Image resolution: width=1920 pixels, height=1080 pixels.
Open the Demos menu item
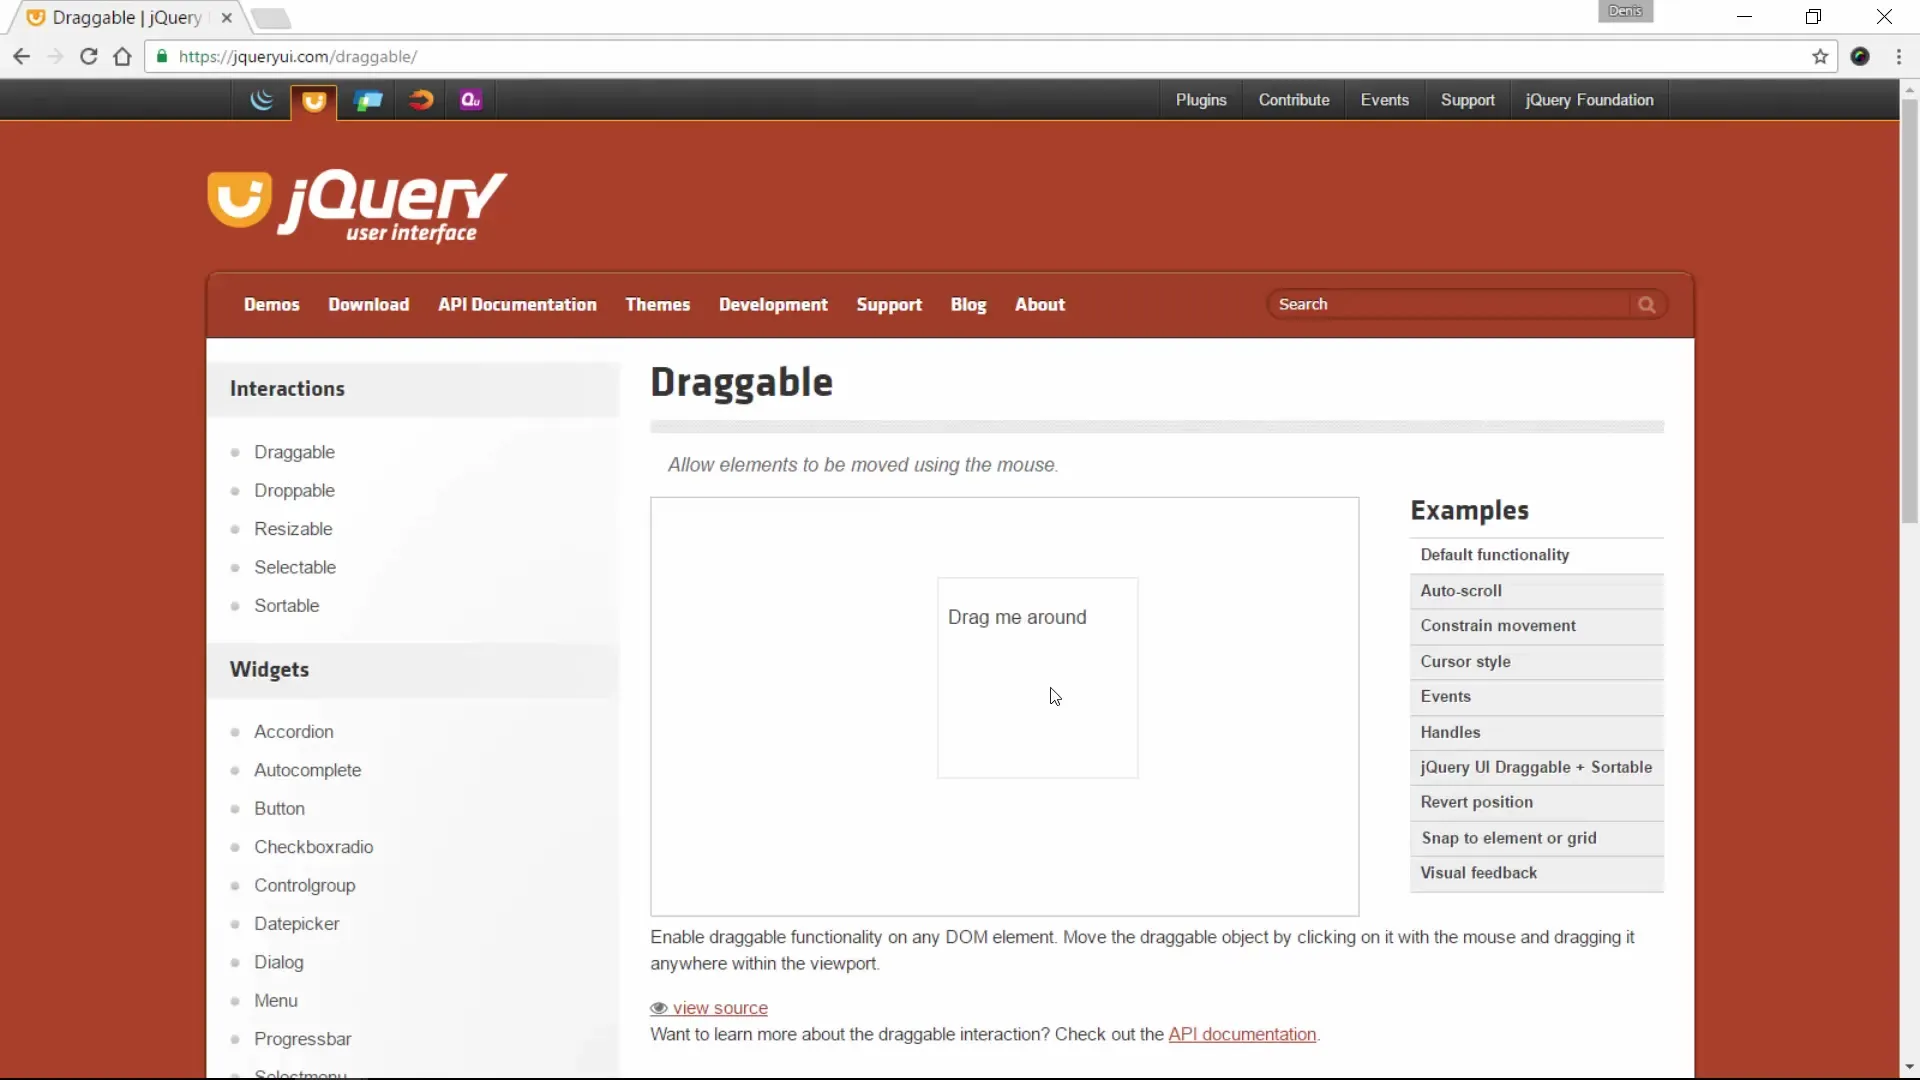[x=272, y=305]
